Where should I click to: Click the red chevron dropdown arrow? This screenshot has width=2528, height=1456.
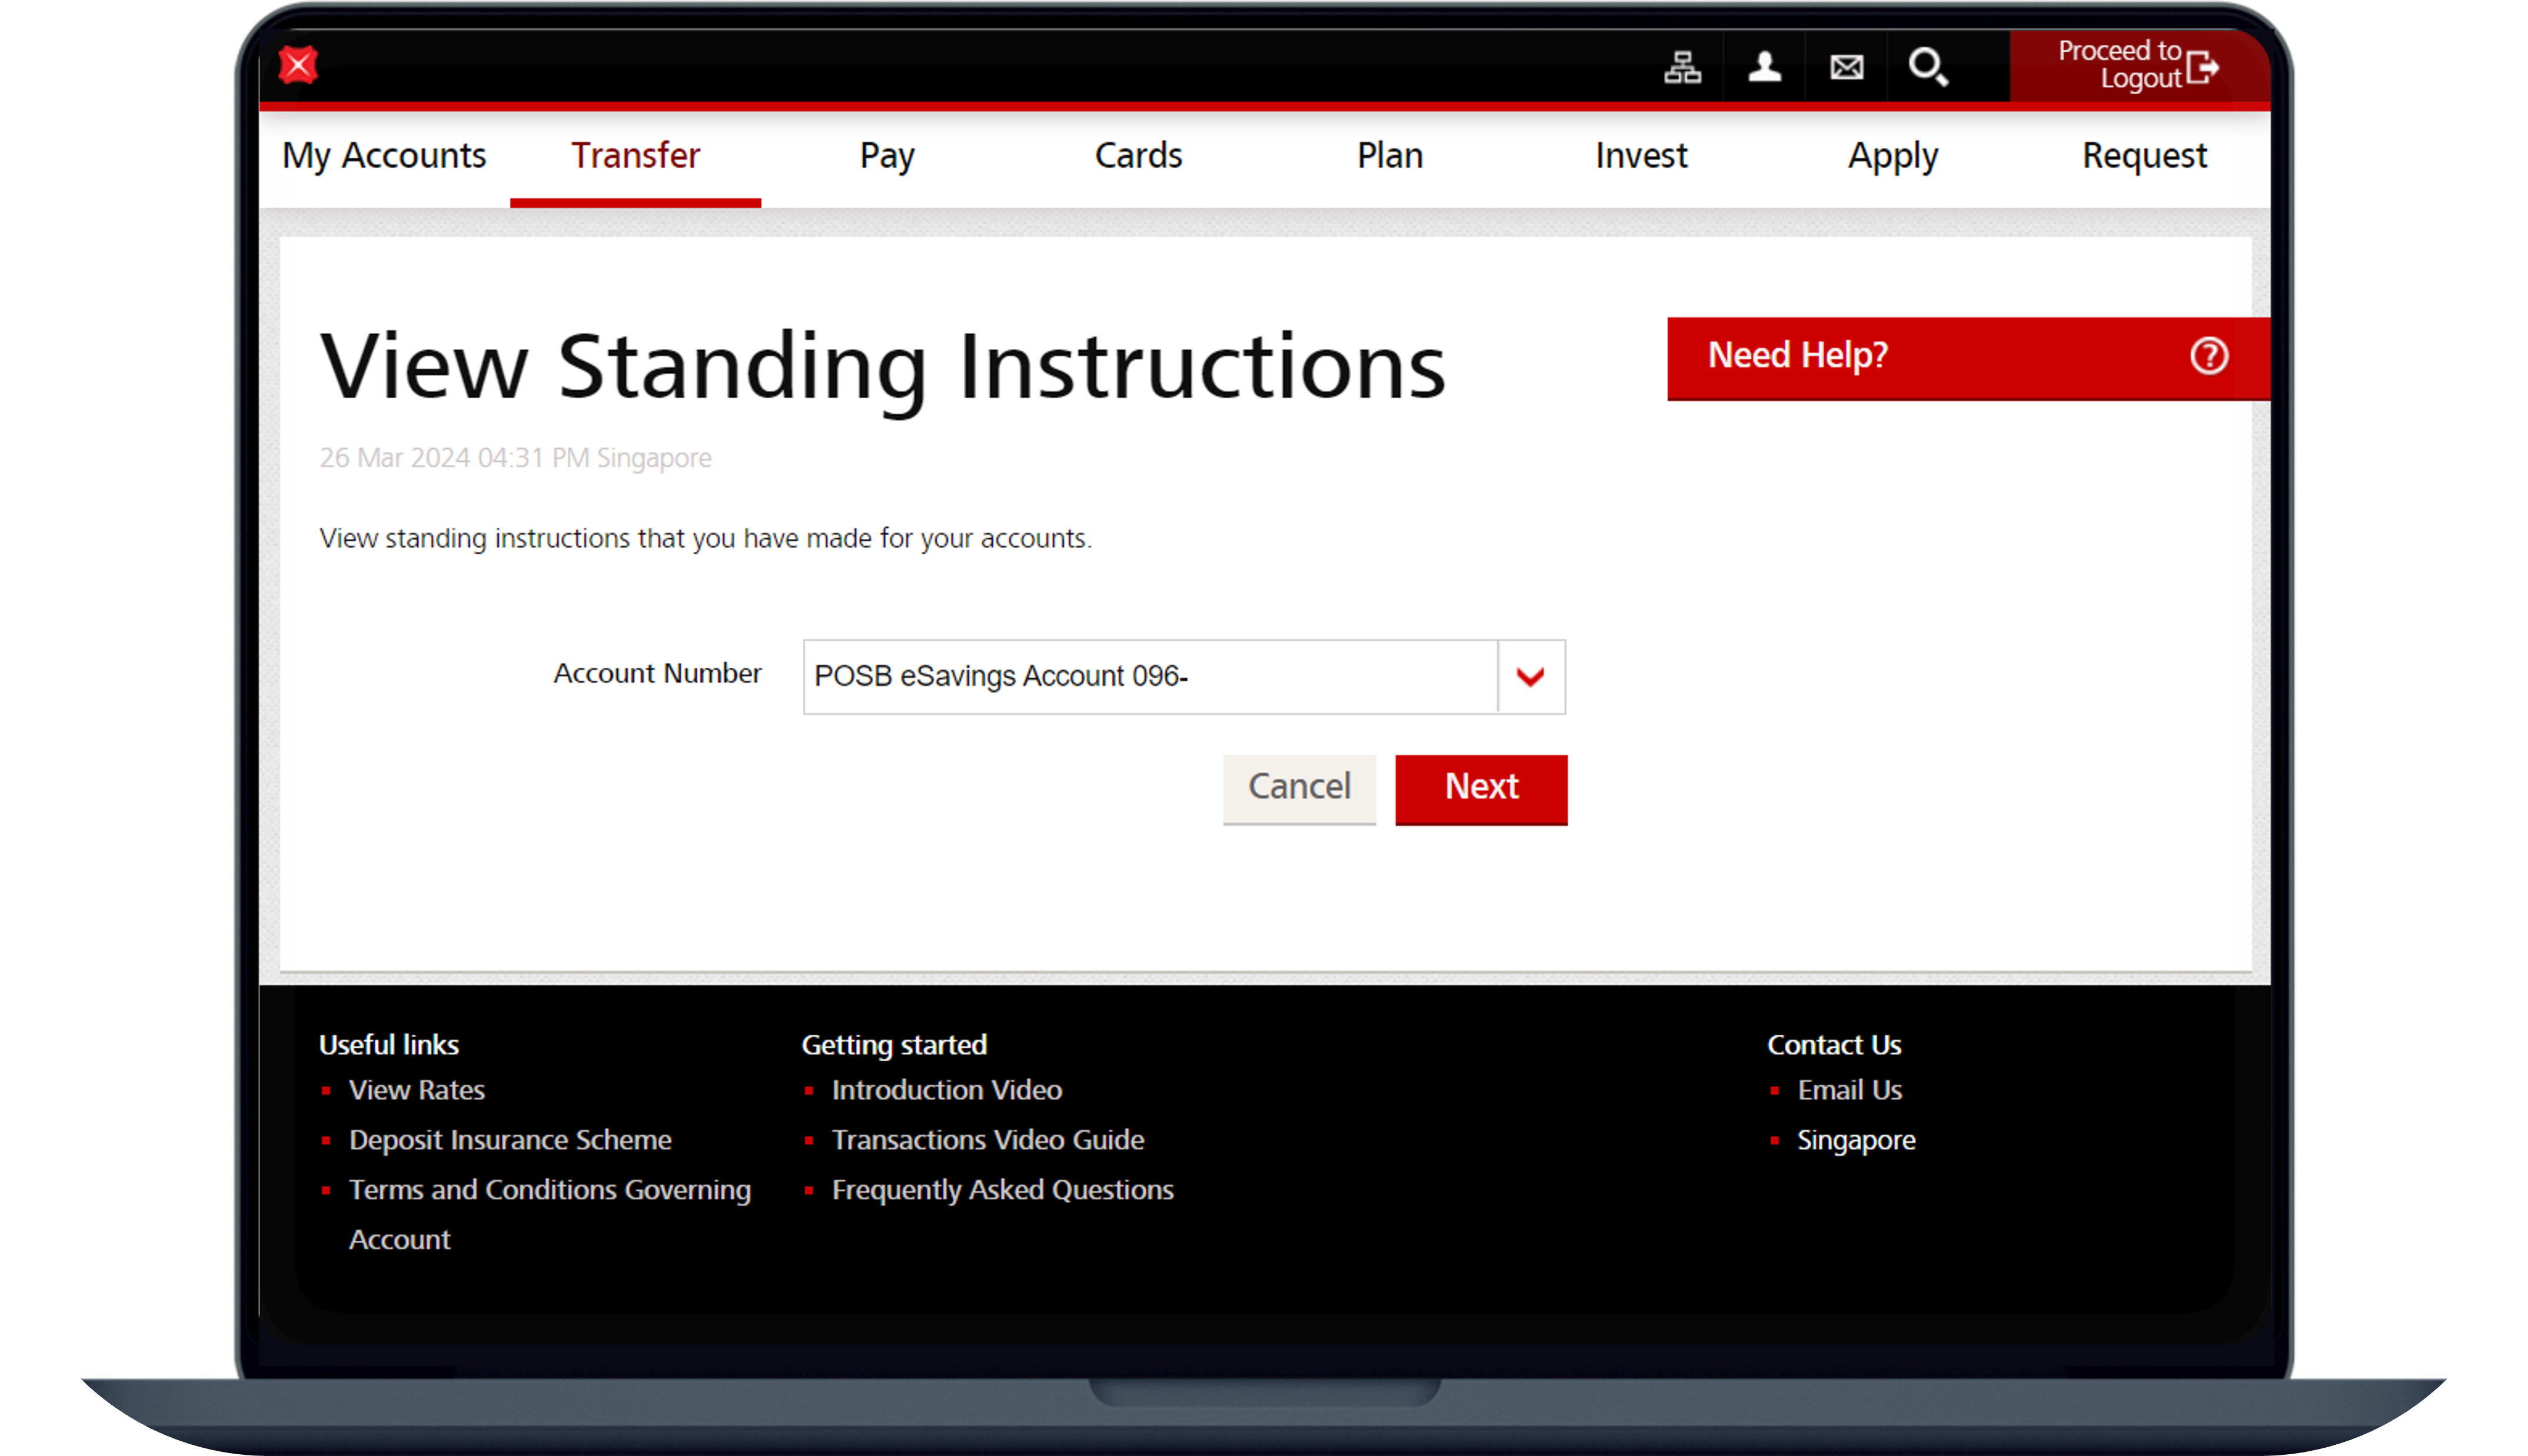click(1530, 677)
